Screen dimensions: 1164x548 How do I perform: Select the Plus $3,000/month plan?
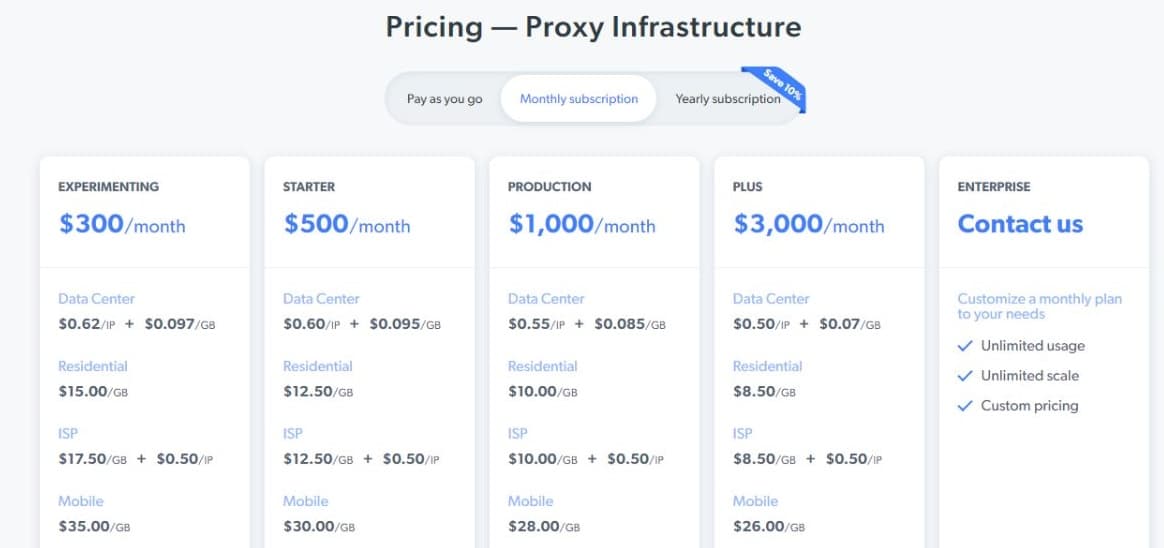point(808,224)
